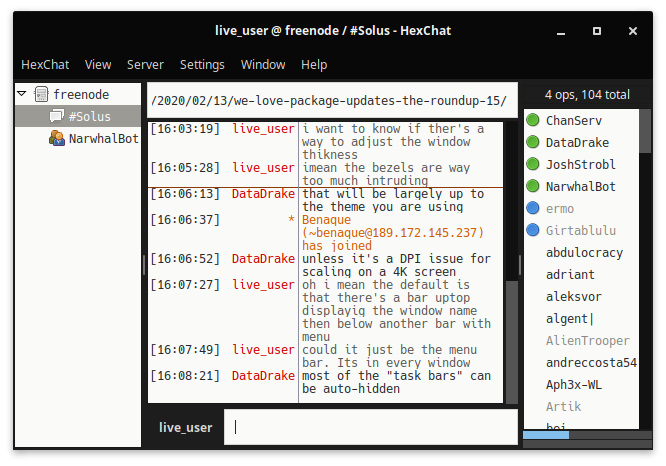Click the 'most of the task bars' message

click(x=396, y=382)
